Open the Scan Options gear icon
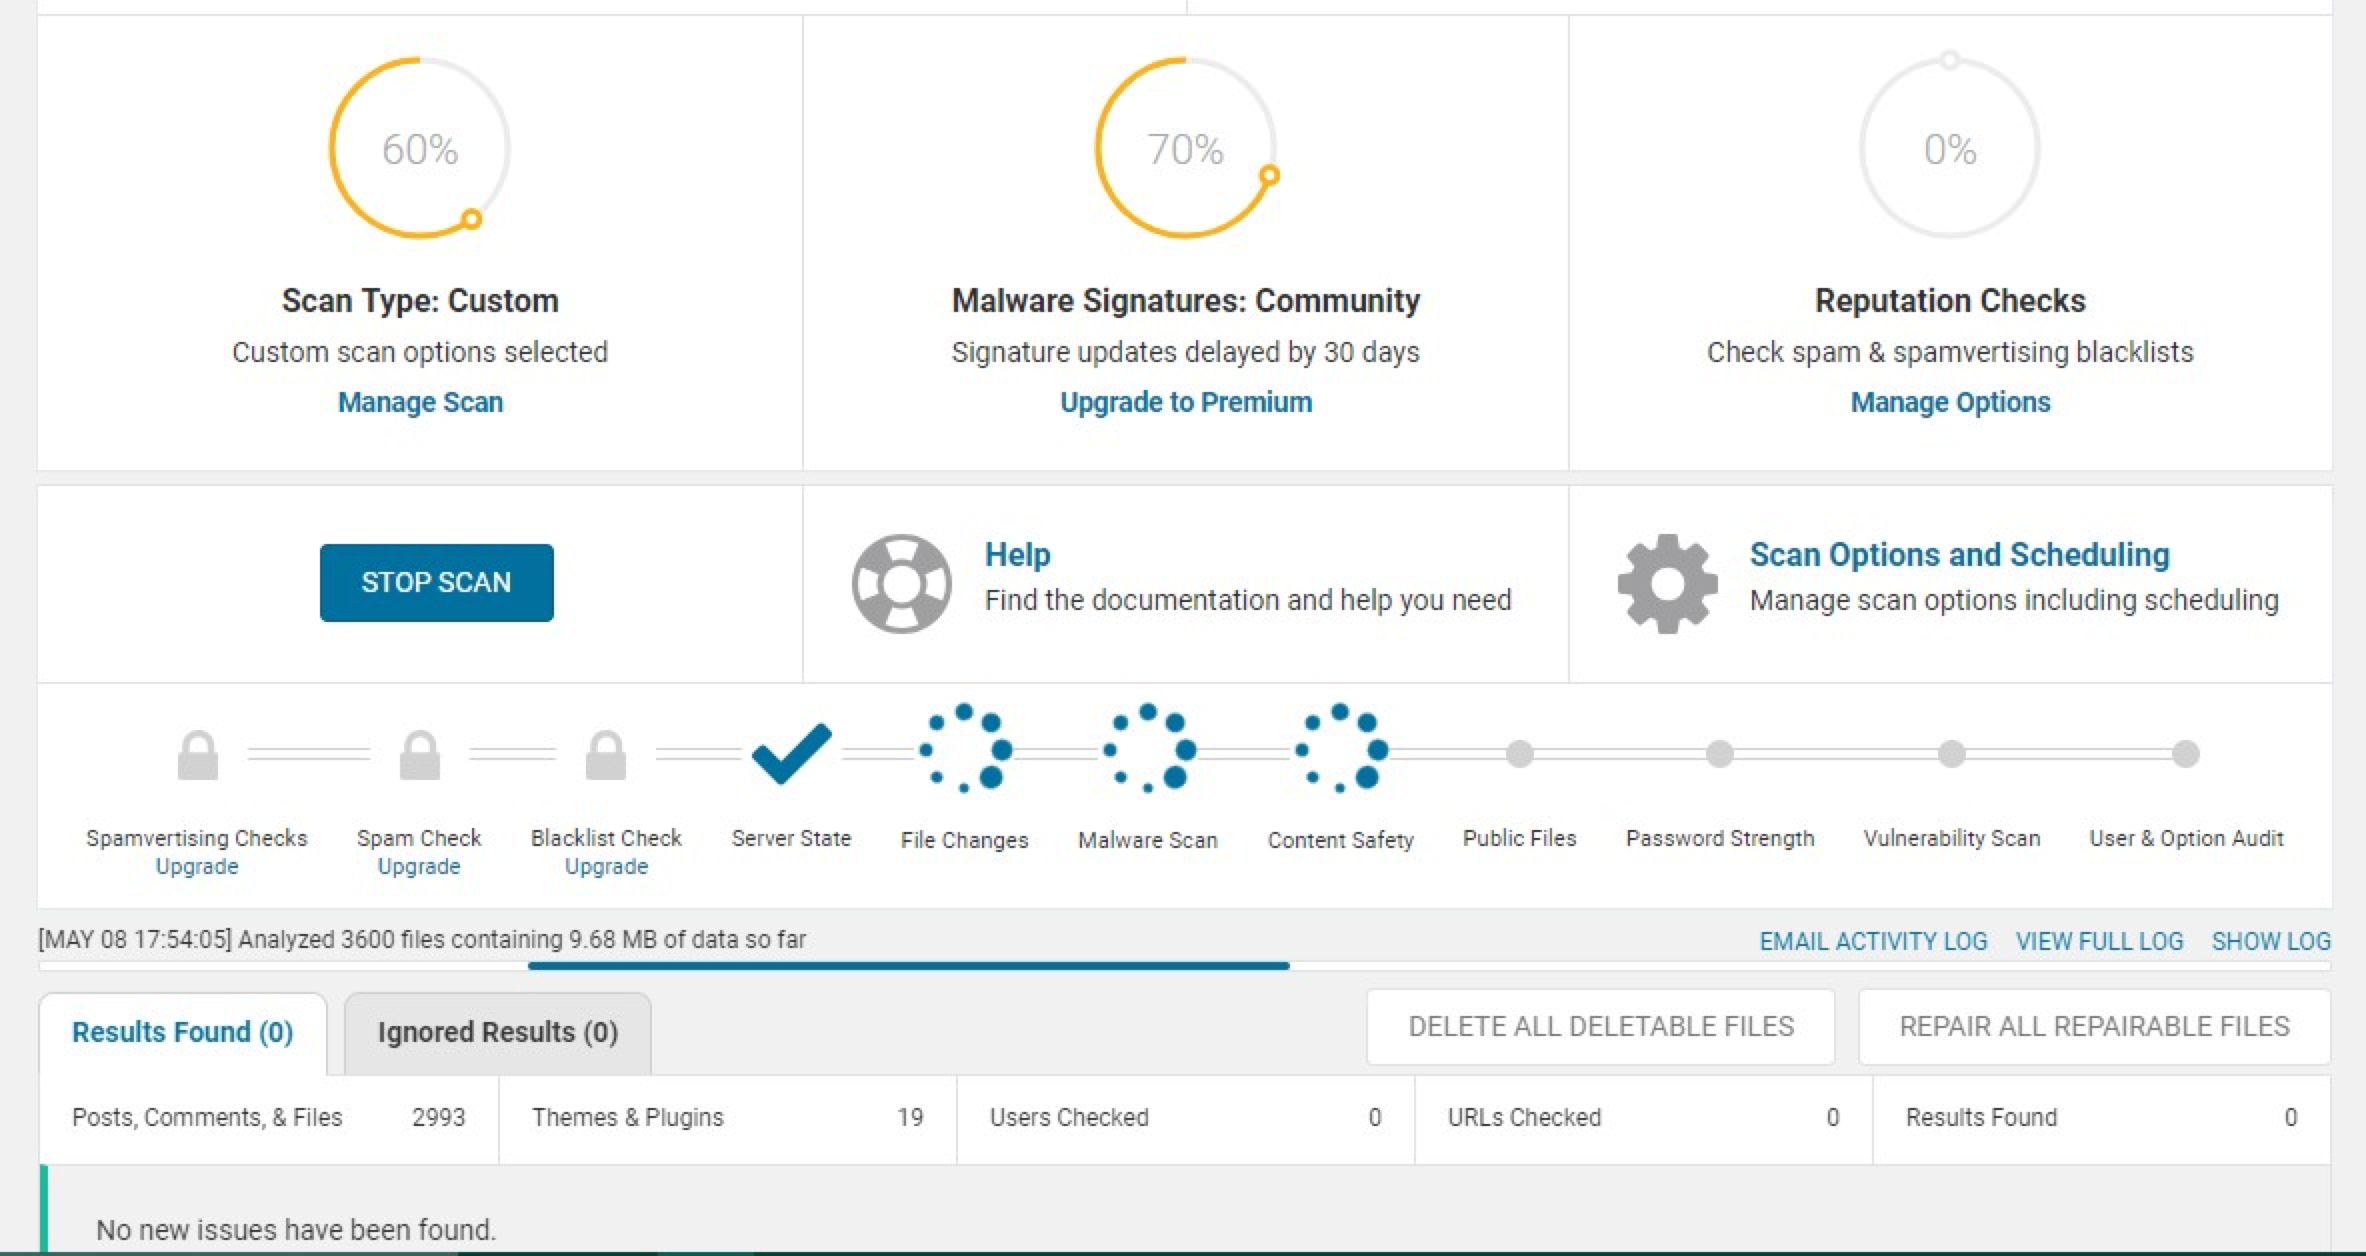This screenshot has height=1256, width=2366. (1667, 583)
